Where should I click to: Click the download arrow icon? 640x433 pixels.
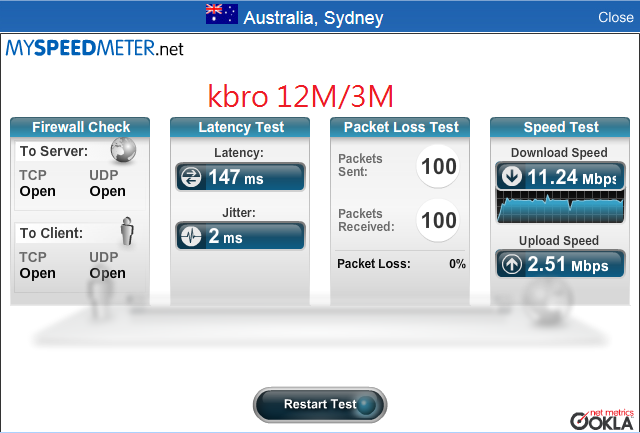pyautogui.click(x=511, y=177)
